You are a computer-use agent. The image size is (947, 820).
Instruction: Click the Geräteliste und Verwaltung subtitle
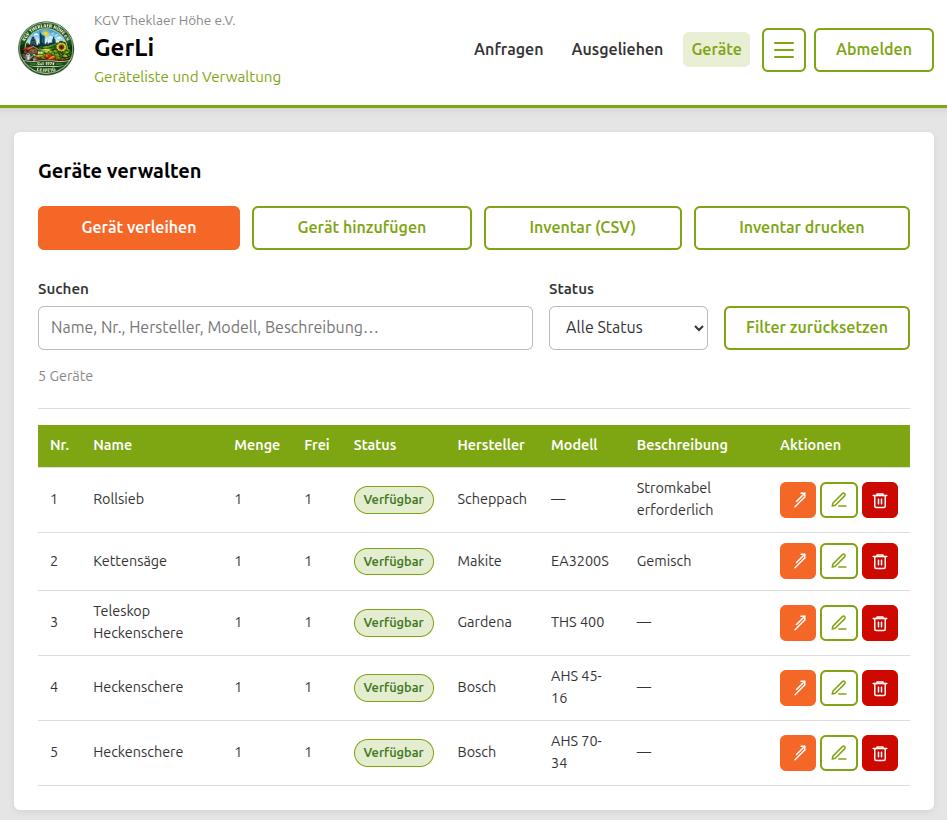187,77
